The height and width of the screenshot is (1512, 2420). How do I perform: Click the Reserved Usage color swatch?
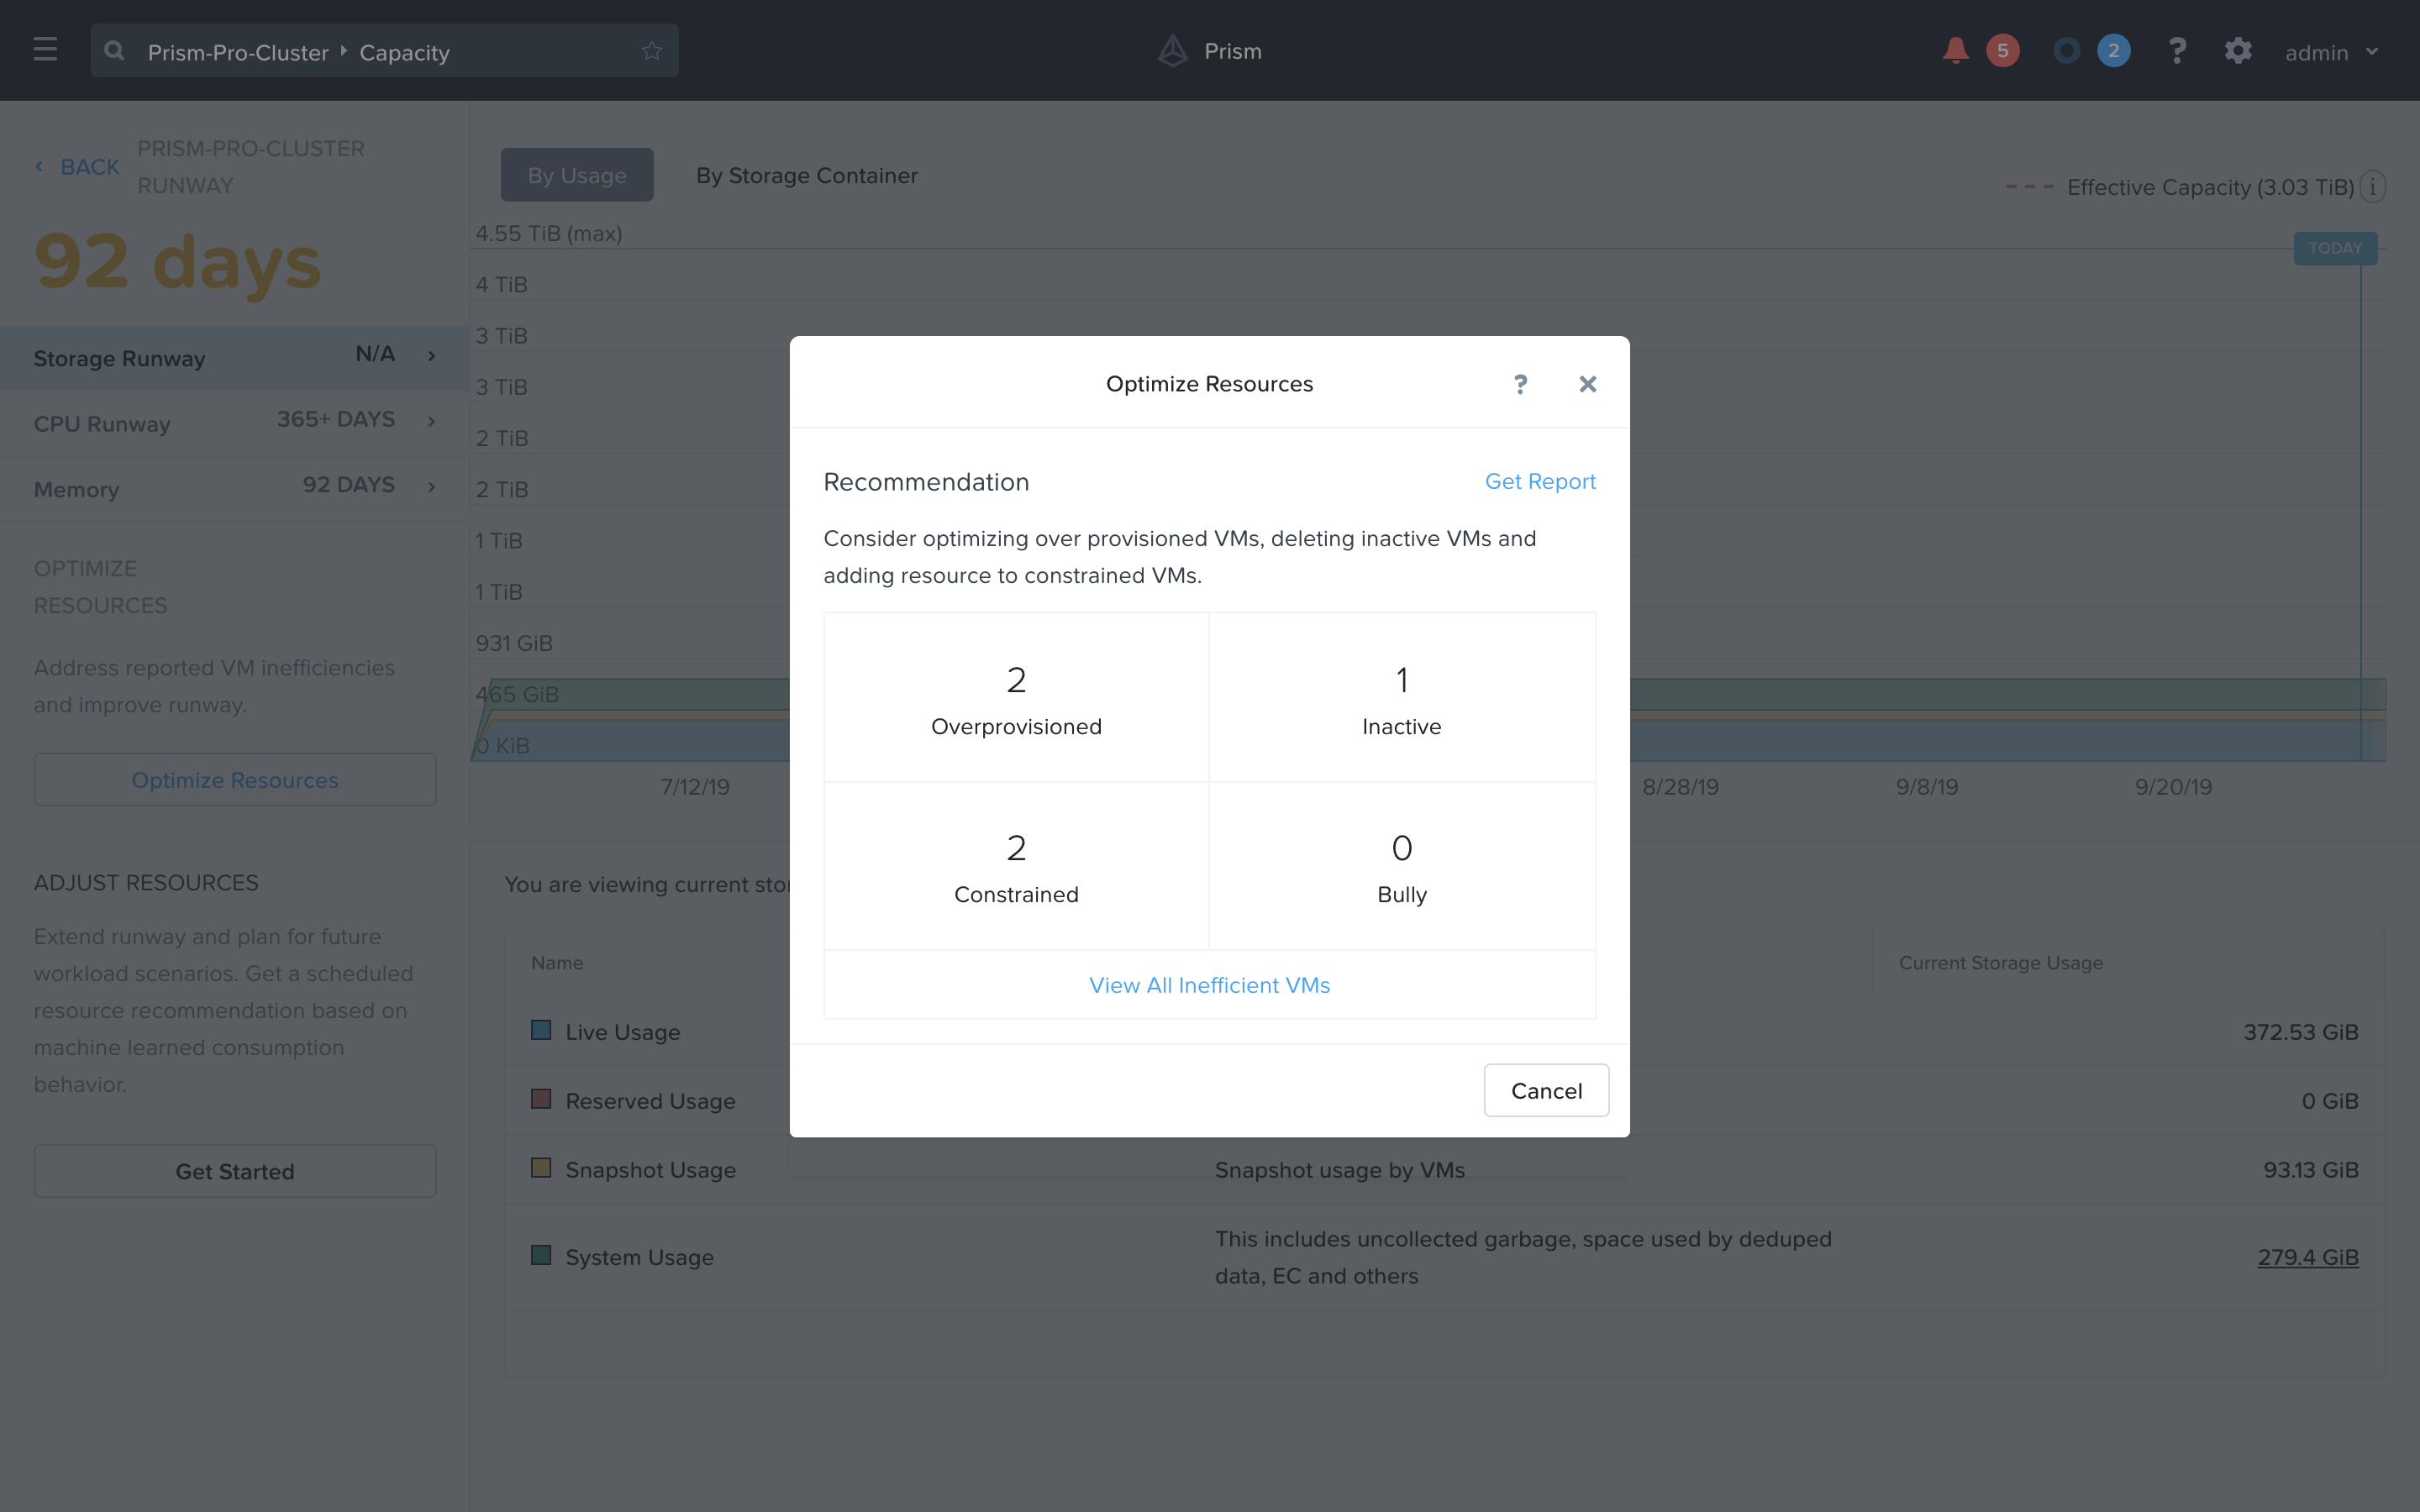click(x=541, y=1099)
